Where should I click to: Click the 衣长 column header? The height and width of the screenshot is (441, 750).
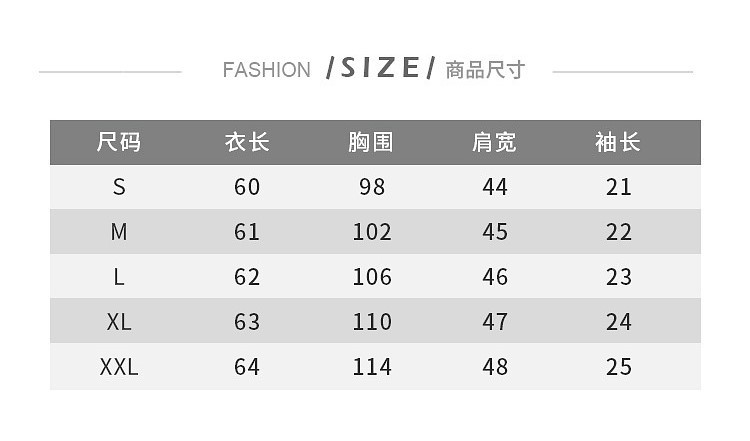click(x=247, y=142)
